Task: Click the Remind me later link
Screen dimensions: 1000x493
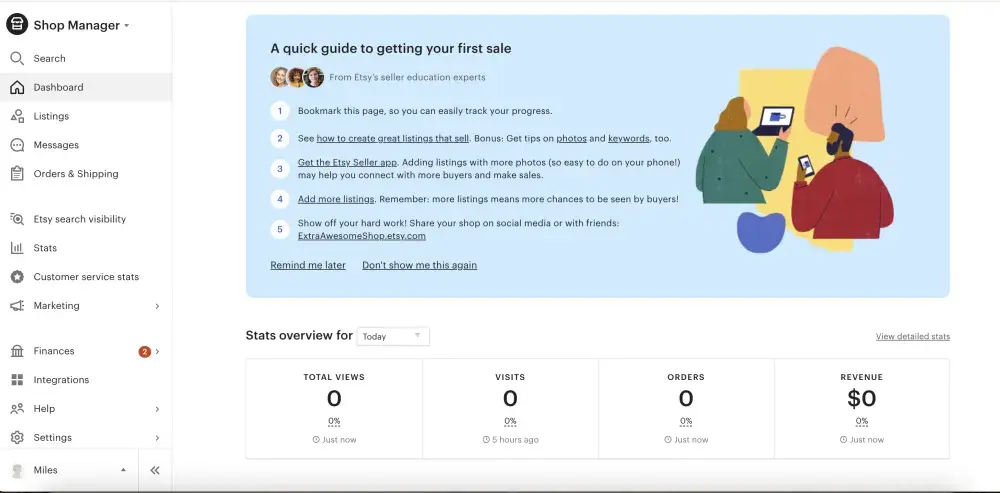Action: pyautogui.click(x=308, y=265)
